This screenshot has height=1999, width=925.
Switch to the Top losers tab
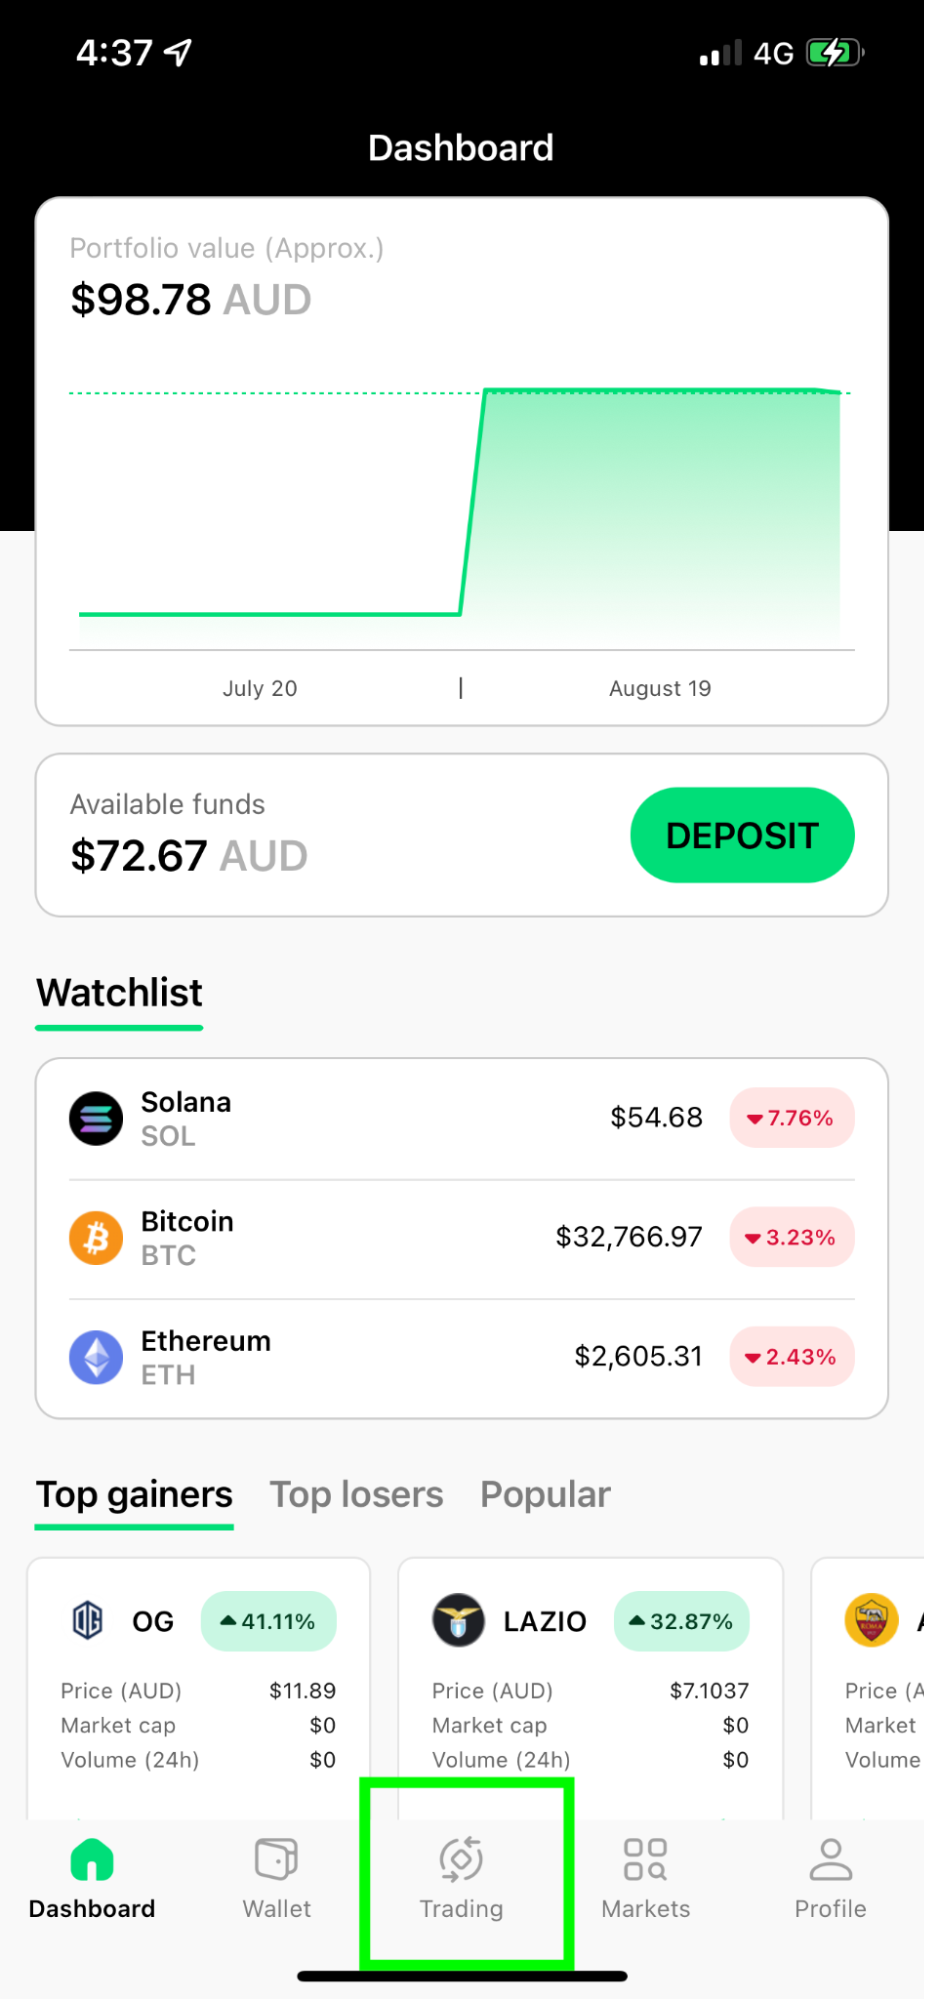point(356,1494)
